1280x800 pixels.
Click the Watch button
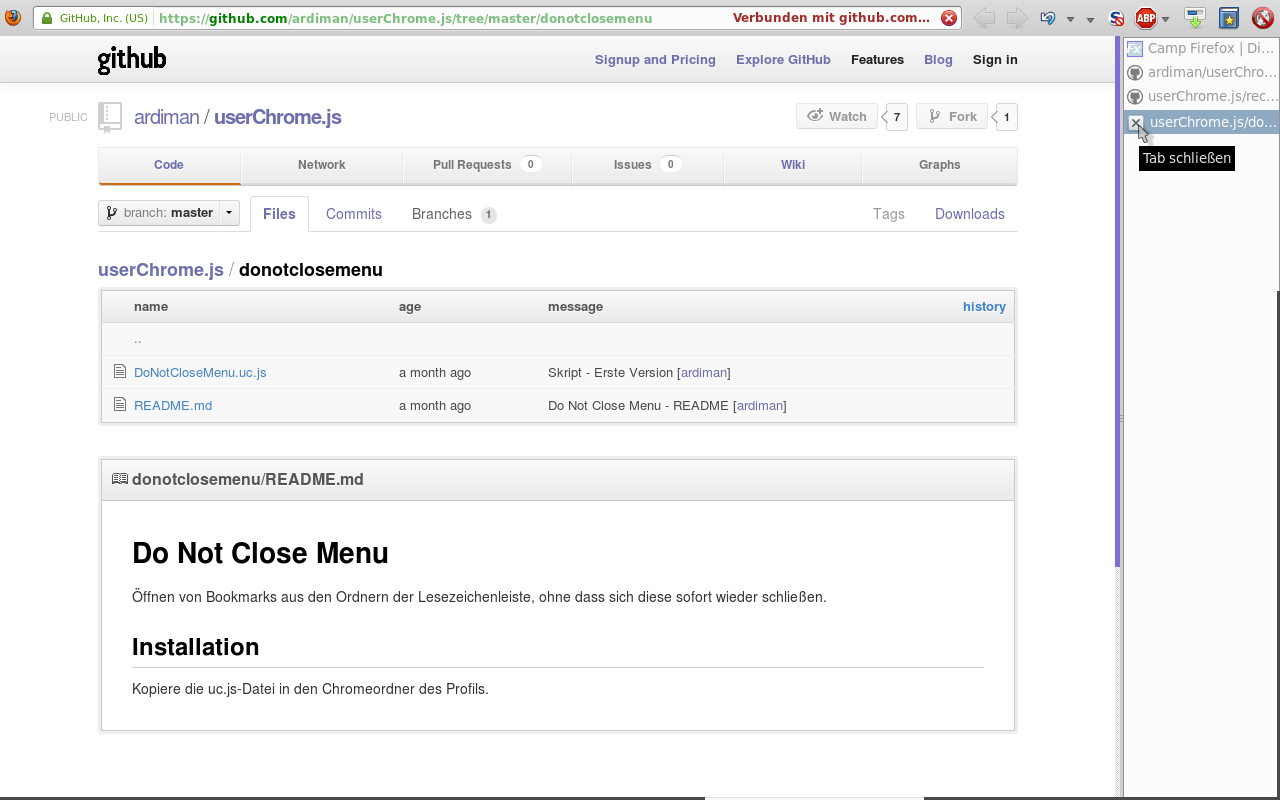click(x=837, y=116)
